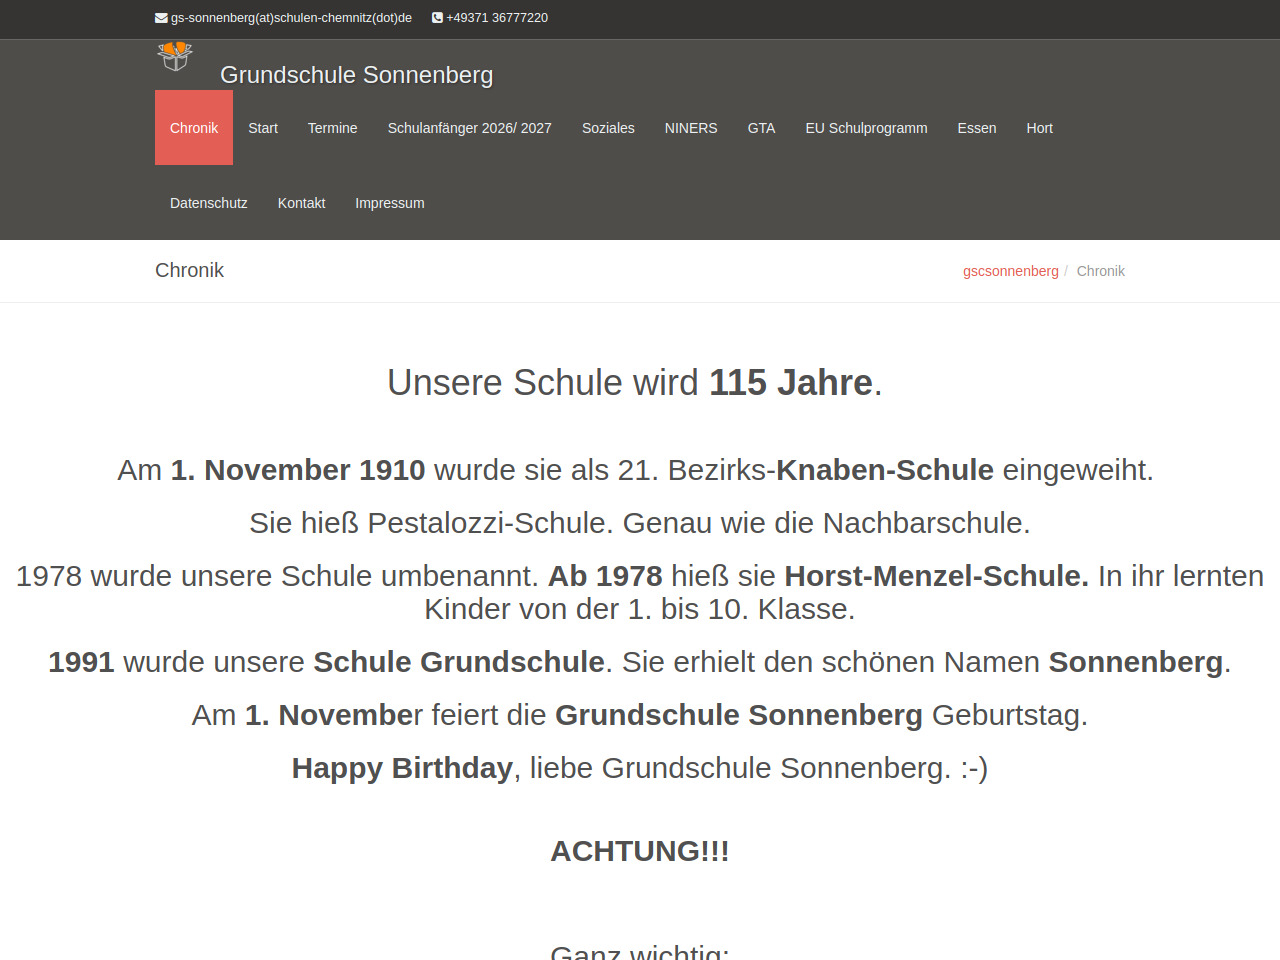This screenshot has width=1280, height=960.
Task: Go to the Hort page
Action: tap(1039, 128)
